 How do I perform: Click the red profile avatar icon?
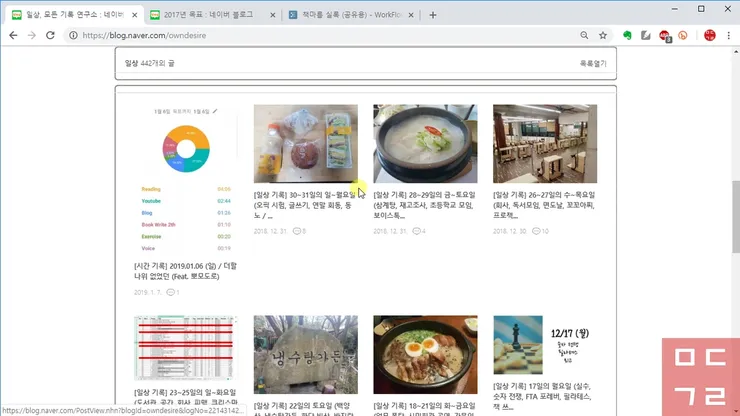point(710,35)
